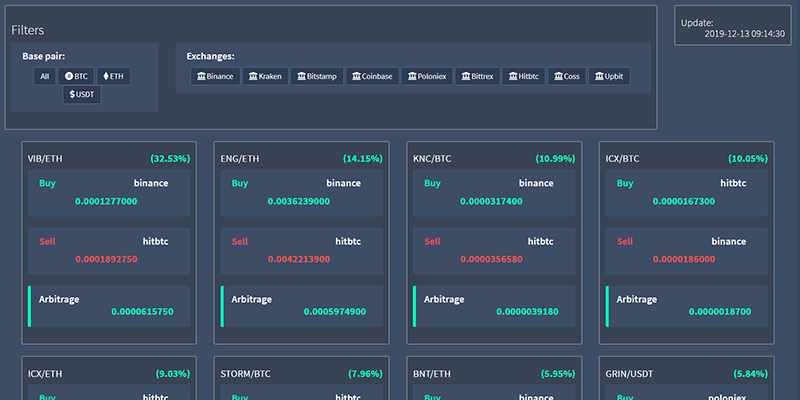Click ICX/BTC arbitrage value 0.0000018700

(720, 312)
